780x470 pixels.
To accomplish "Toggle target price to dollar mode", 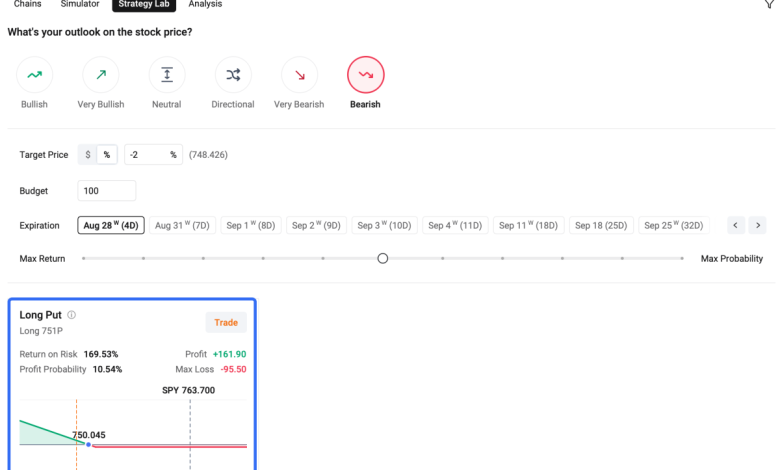I will click(x=88, y=155).
